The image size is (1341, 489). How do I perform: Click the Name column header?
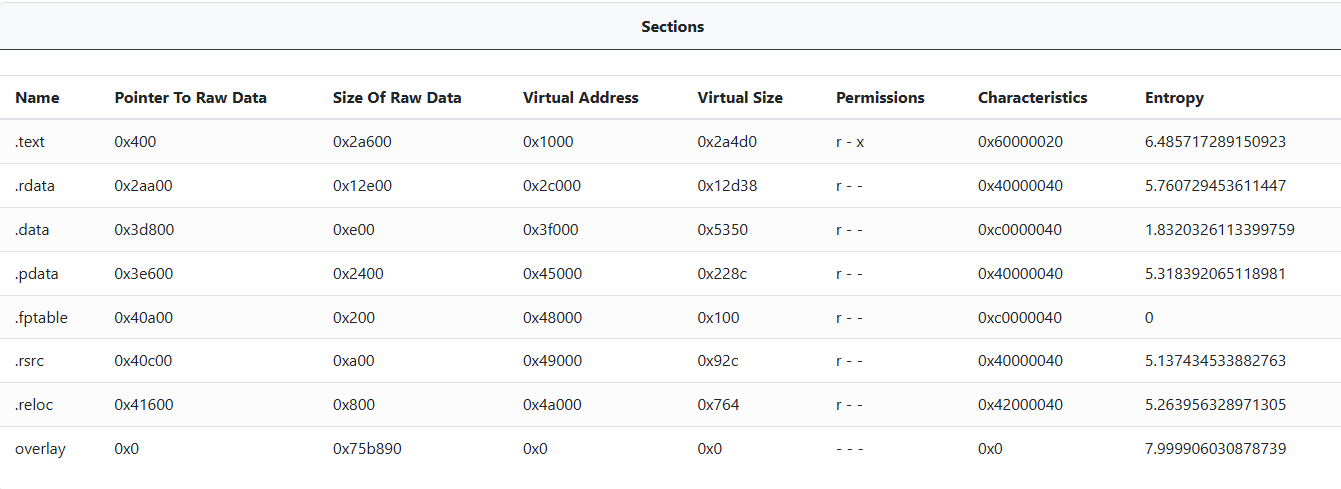[37, 98]
